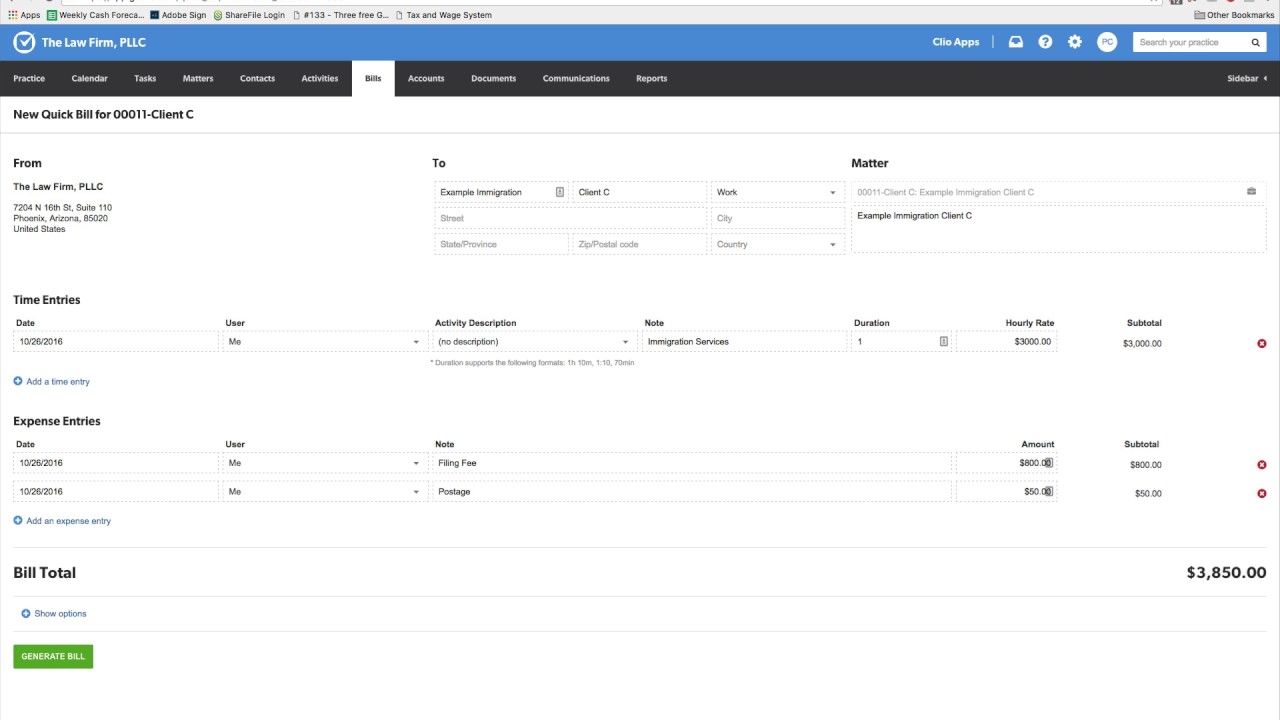Go to the Practice tab

tap(29, 78)
